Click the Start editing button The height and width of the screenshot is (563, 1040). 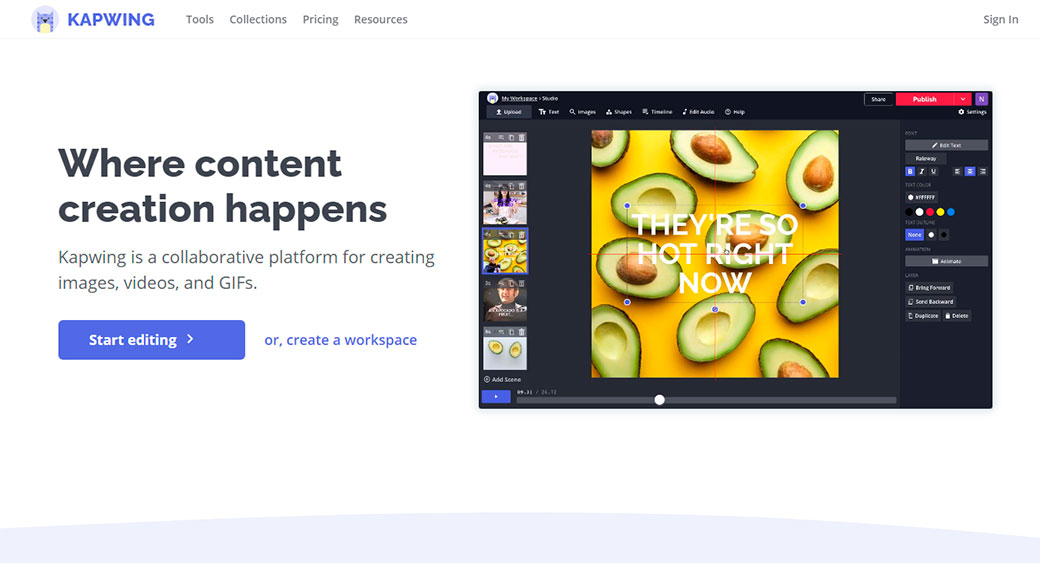coord(151,340)
